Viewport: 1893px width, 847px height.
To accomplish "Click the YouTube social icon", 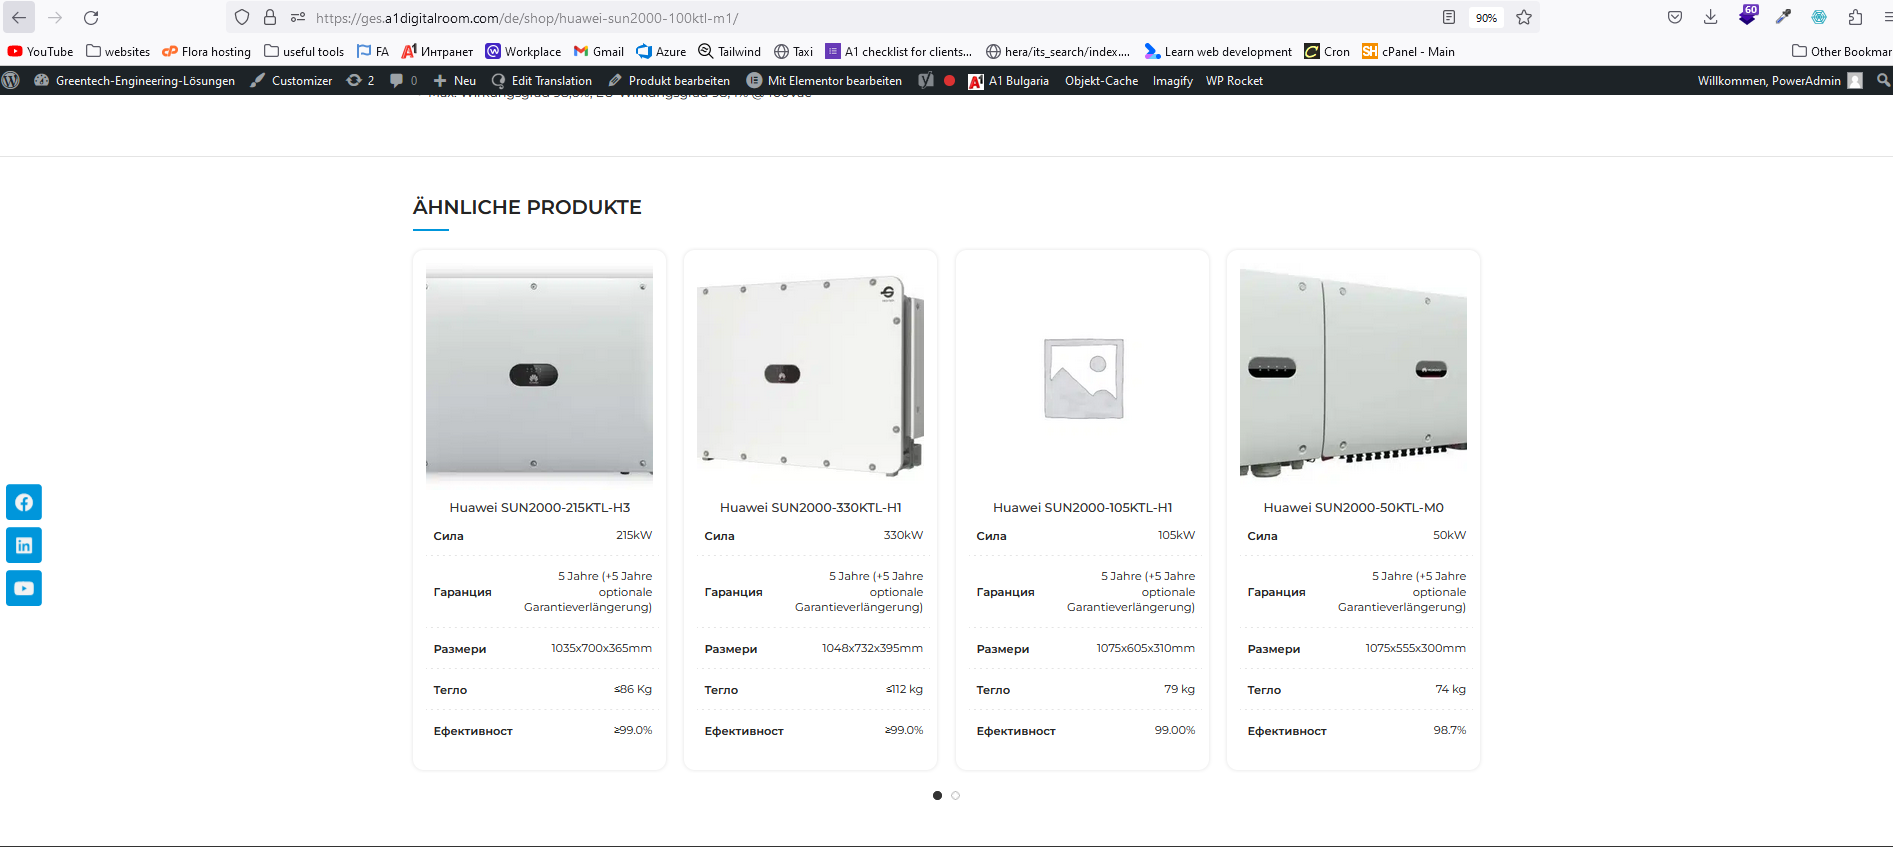I will (x=24, y=588).
